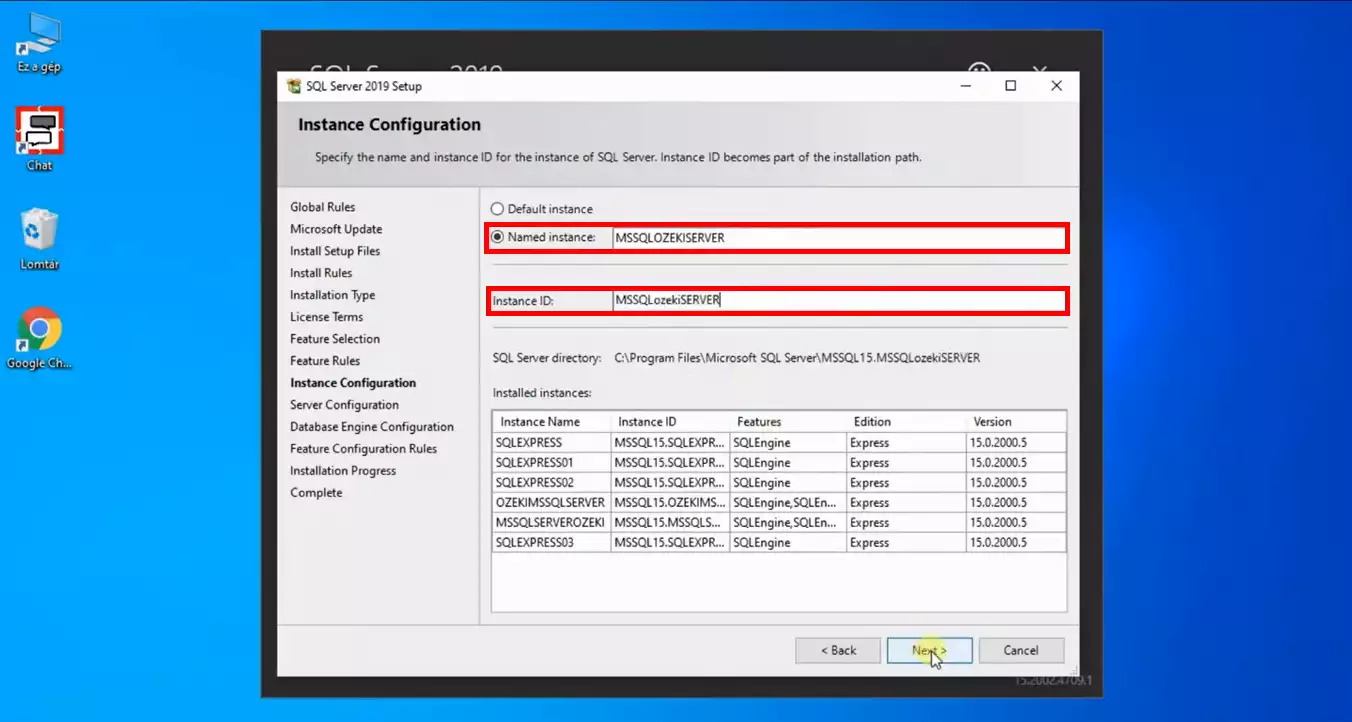Viewport: 1352px width, 722px height.
Task: Launch Google Chrome from the desktop
Action: coord(39,338)
